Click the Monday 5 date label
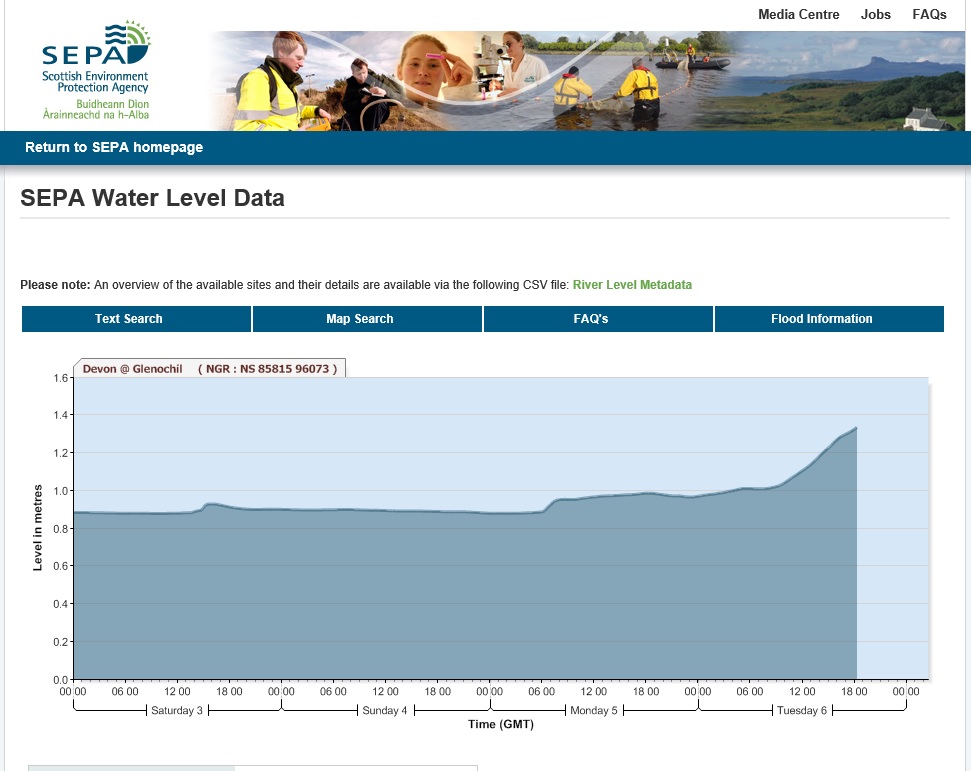 click(593, 711)
